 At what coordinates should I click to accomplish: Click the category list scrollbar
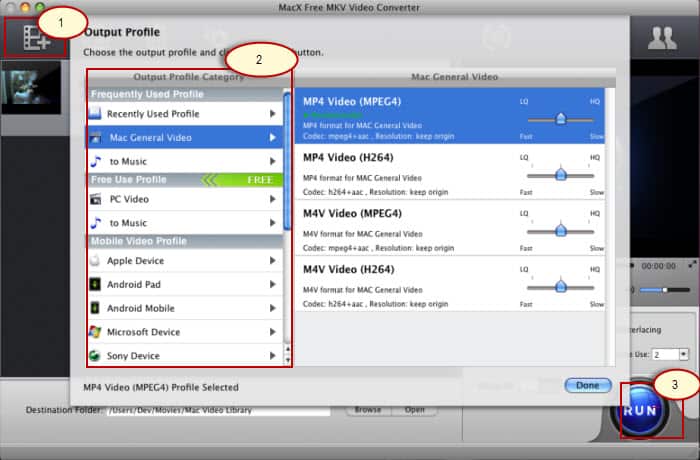[287, 161]
